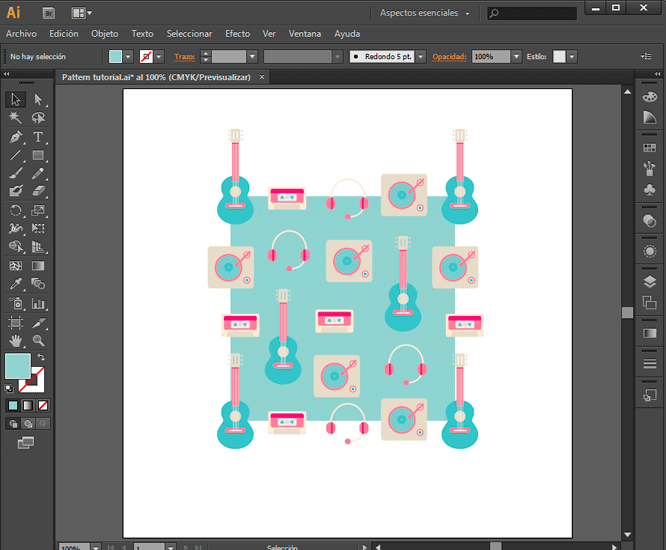Open the Archivo menu

(x=21, y=34)
